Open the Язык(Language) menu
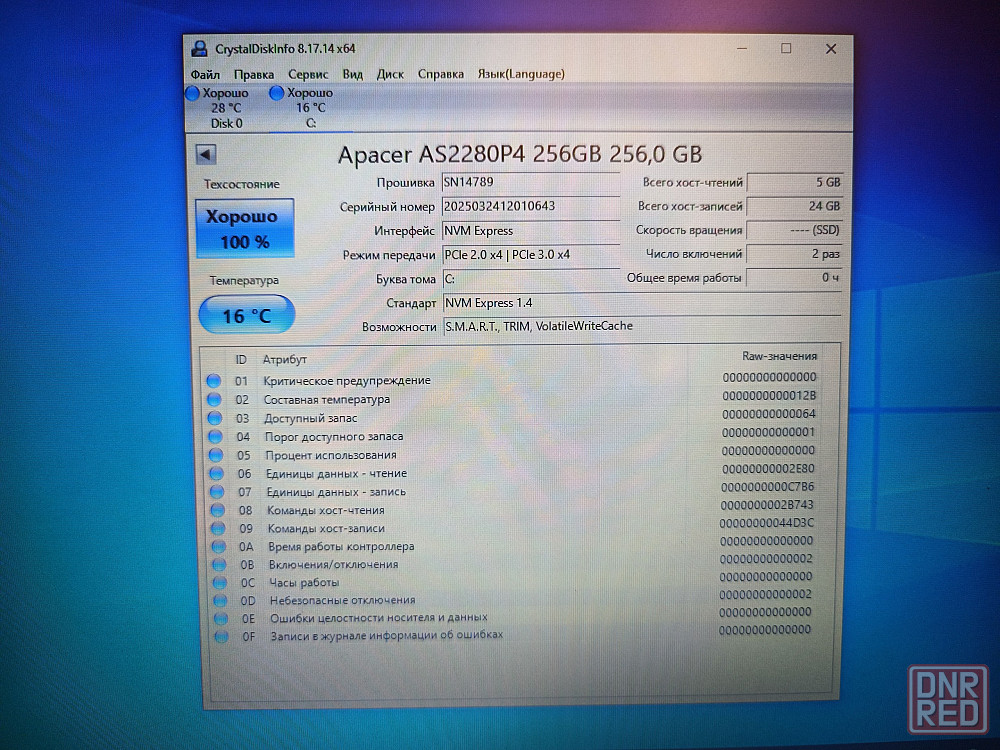 coord(520,74)
